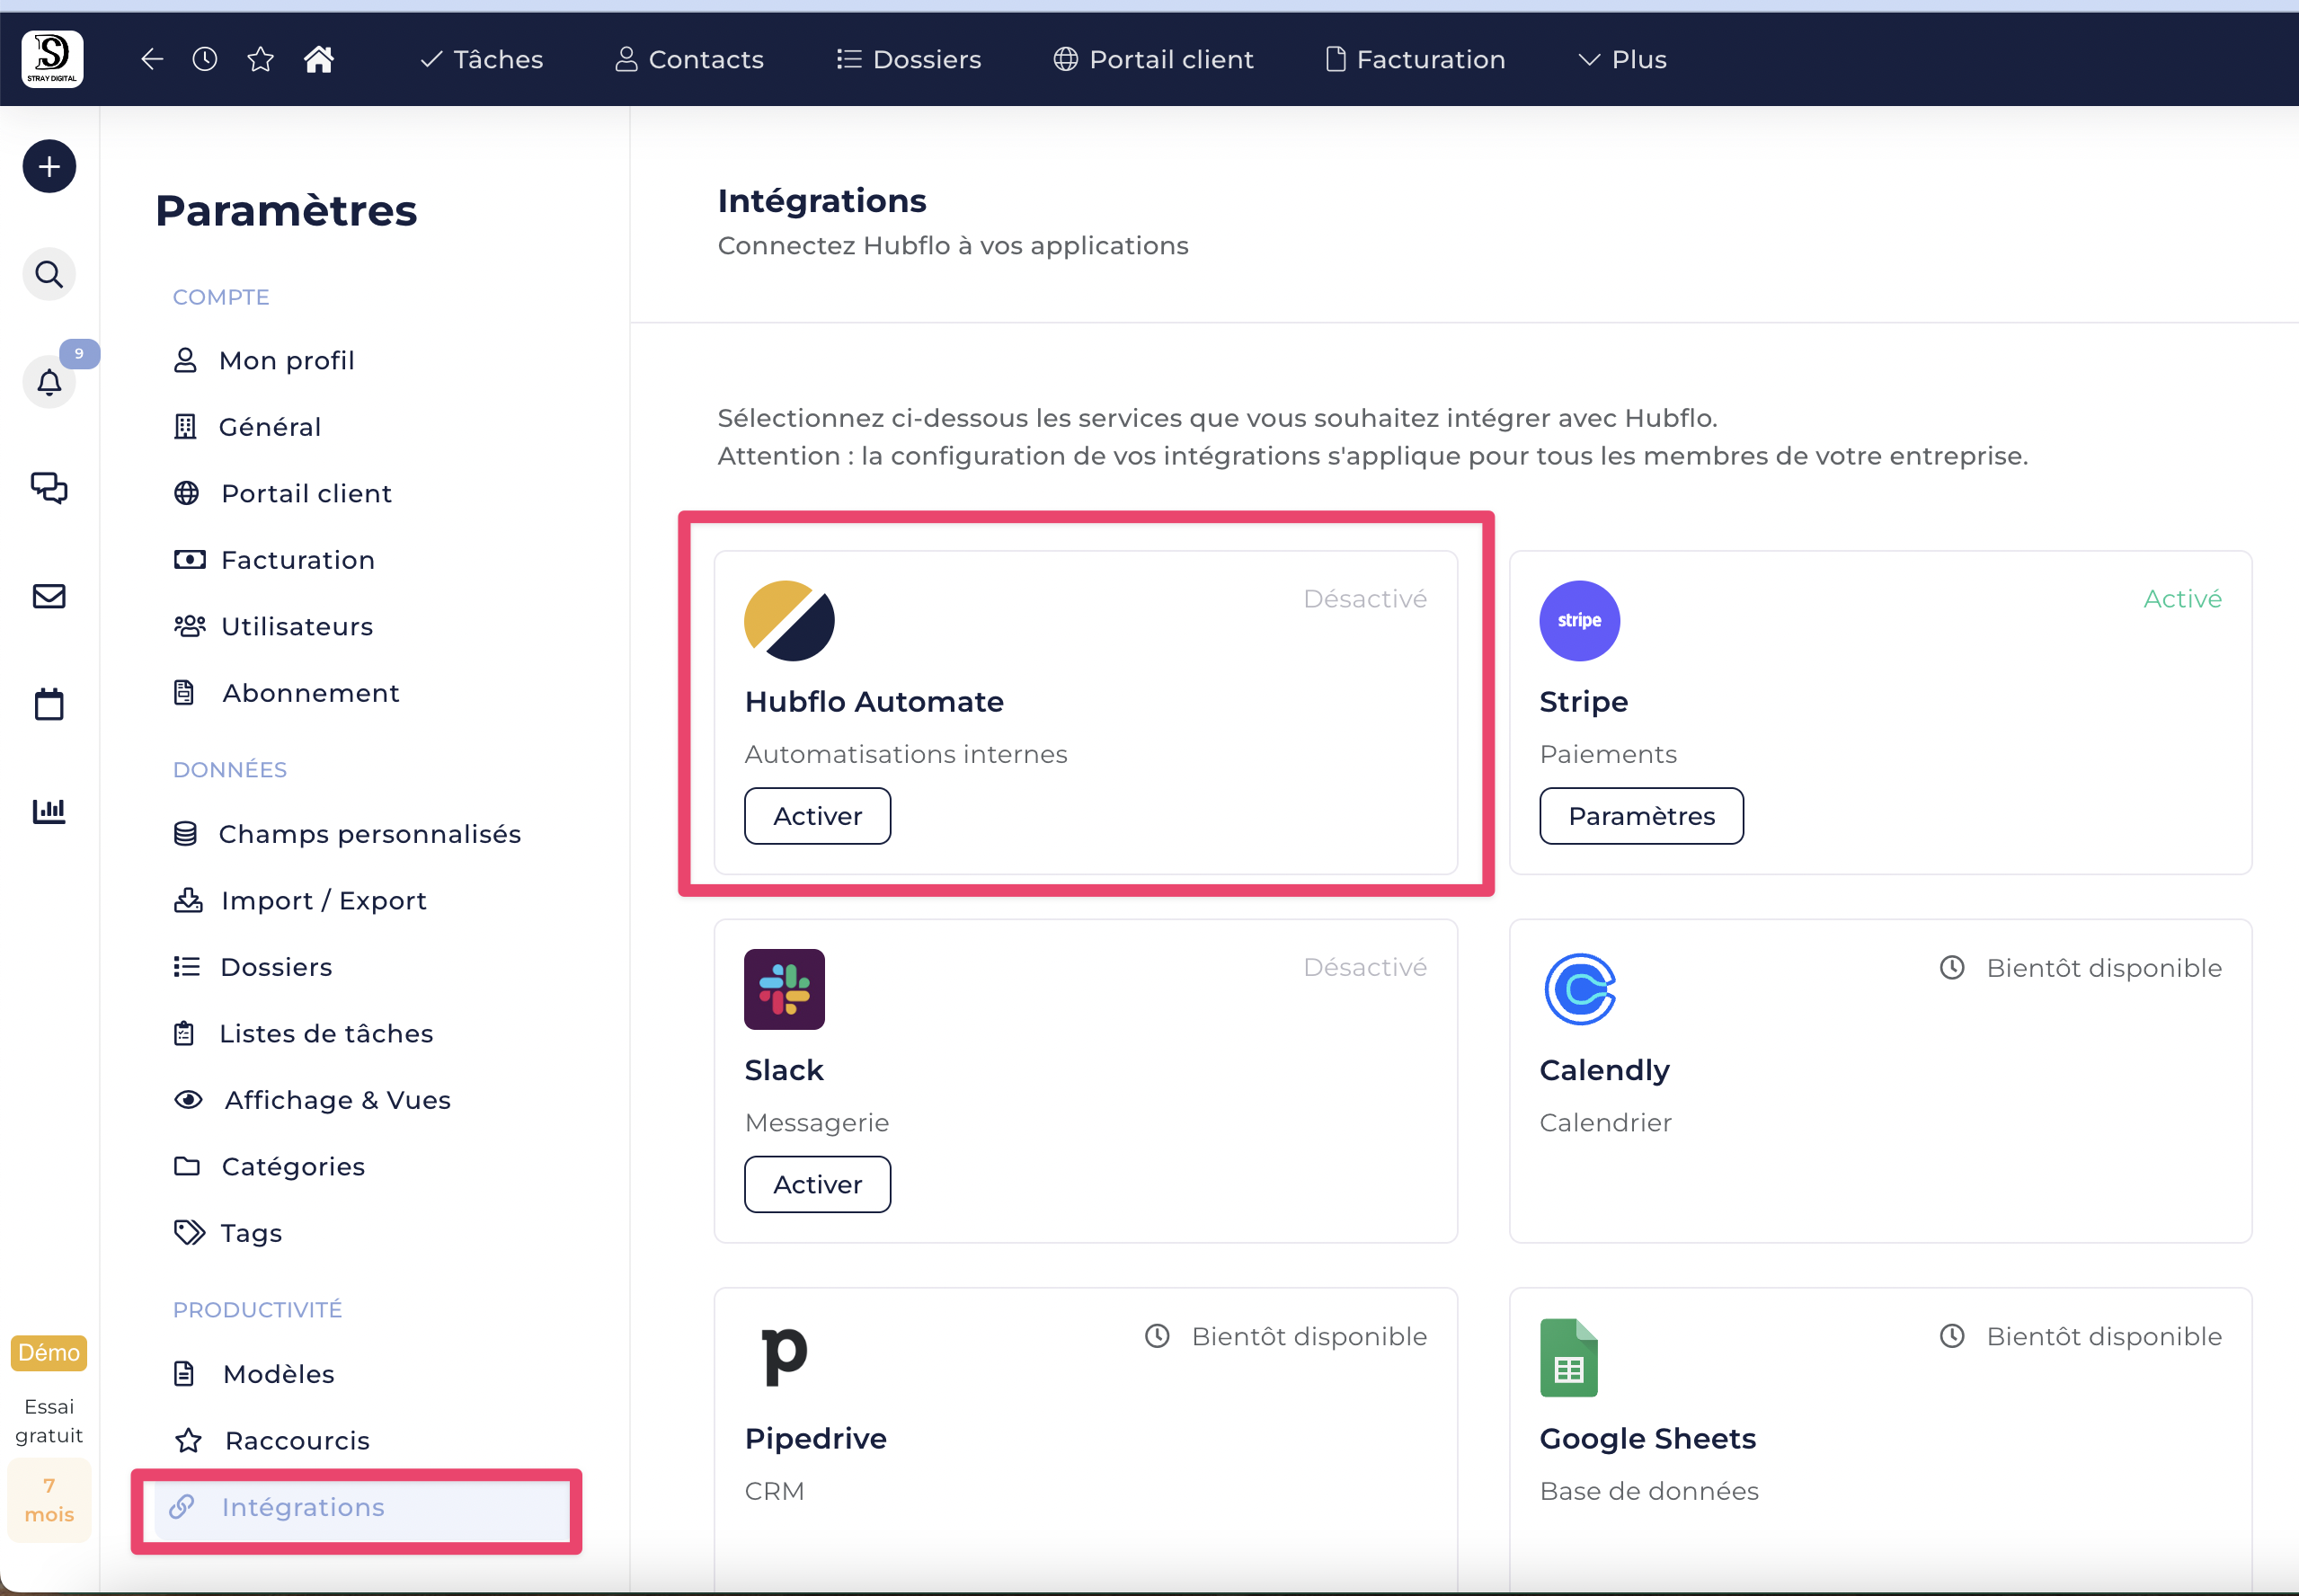Expand the Plus dropdown menu

1622,59
